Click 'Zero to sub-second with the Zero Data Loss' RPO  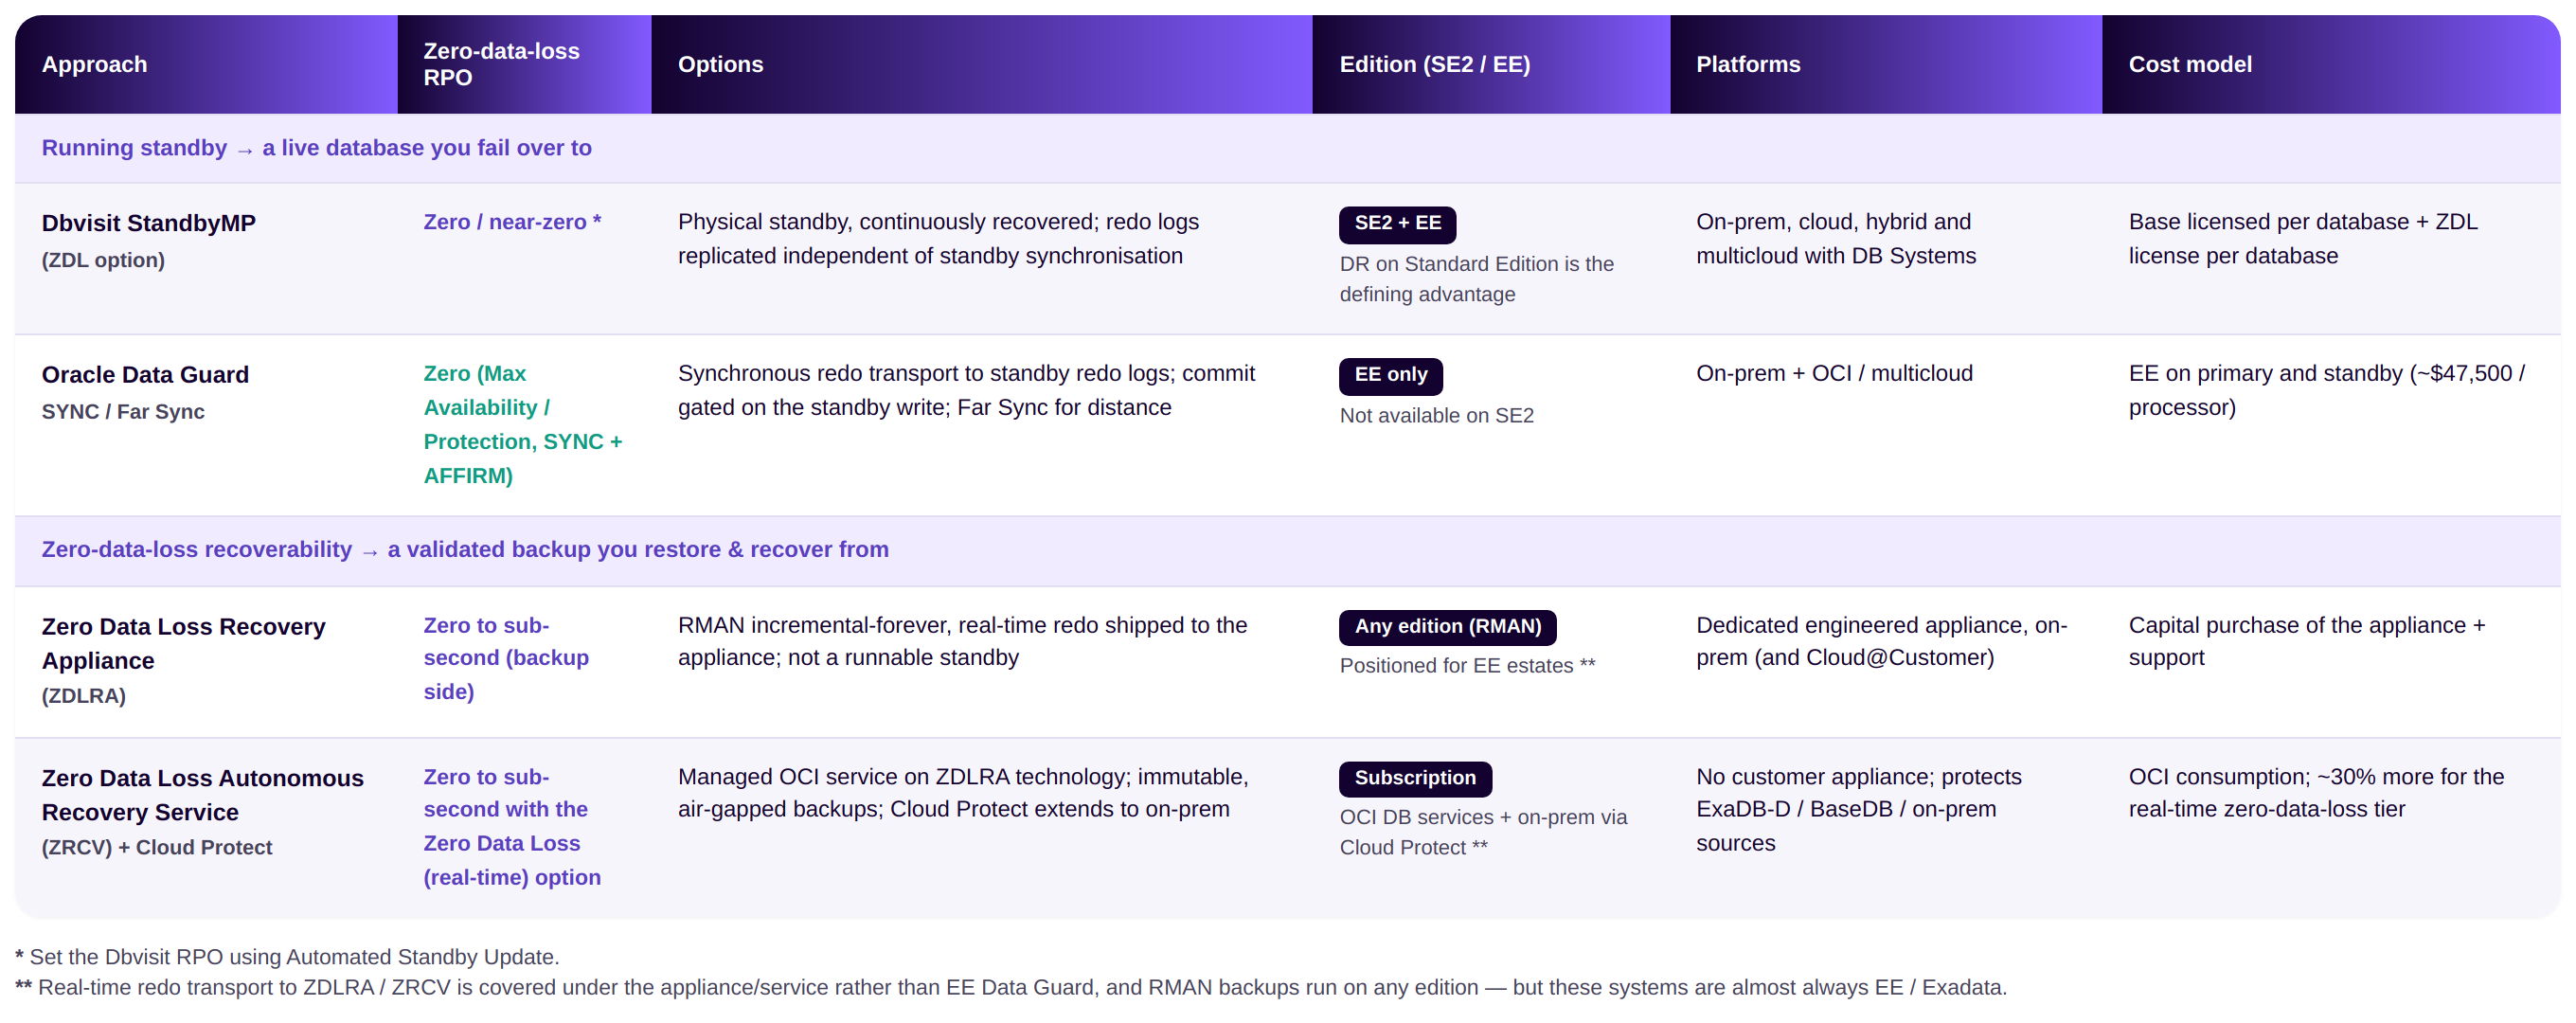point(512,827)
